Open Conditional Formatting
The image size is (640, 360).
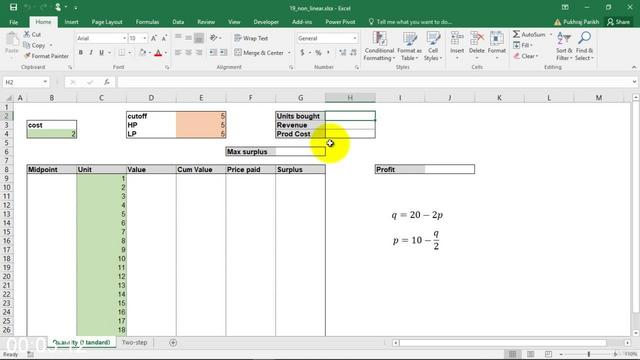(x=379, y=46)
